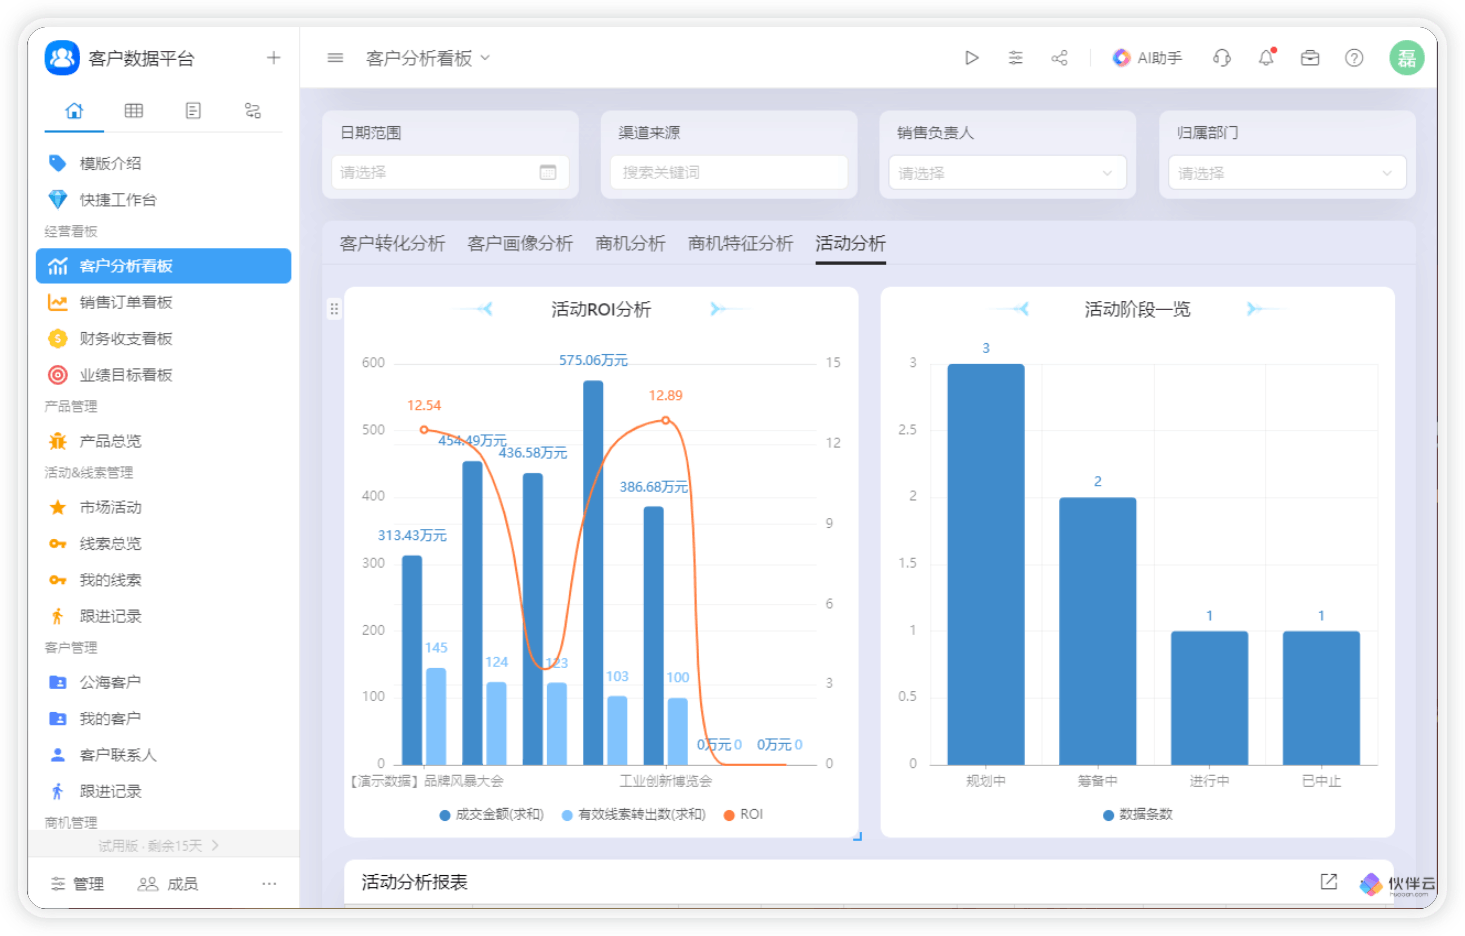Open the AI助手 assistant
1465x936 pixels.
(x=1147, y=58)
